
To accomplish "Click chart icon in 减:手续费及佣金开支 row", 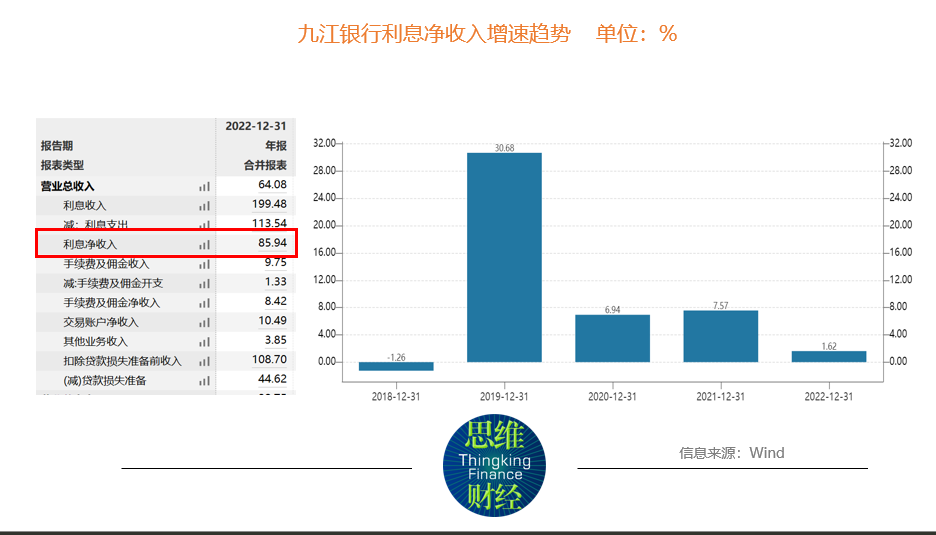I will [x=205, y=284].
